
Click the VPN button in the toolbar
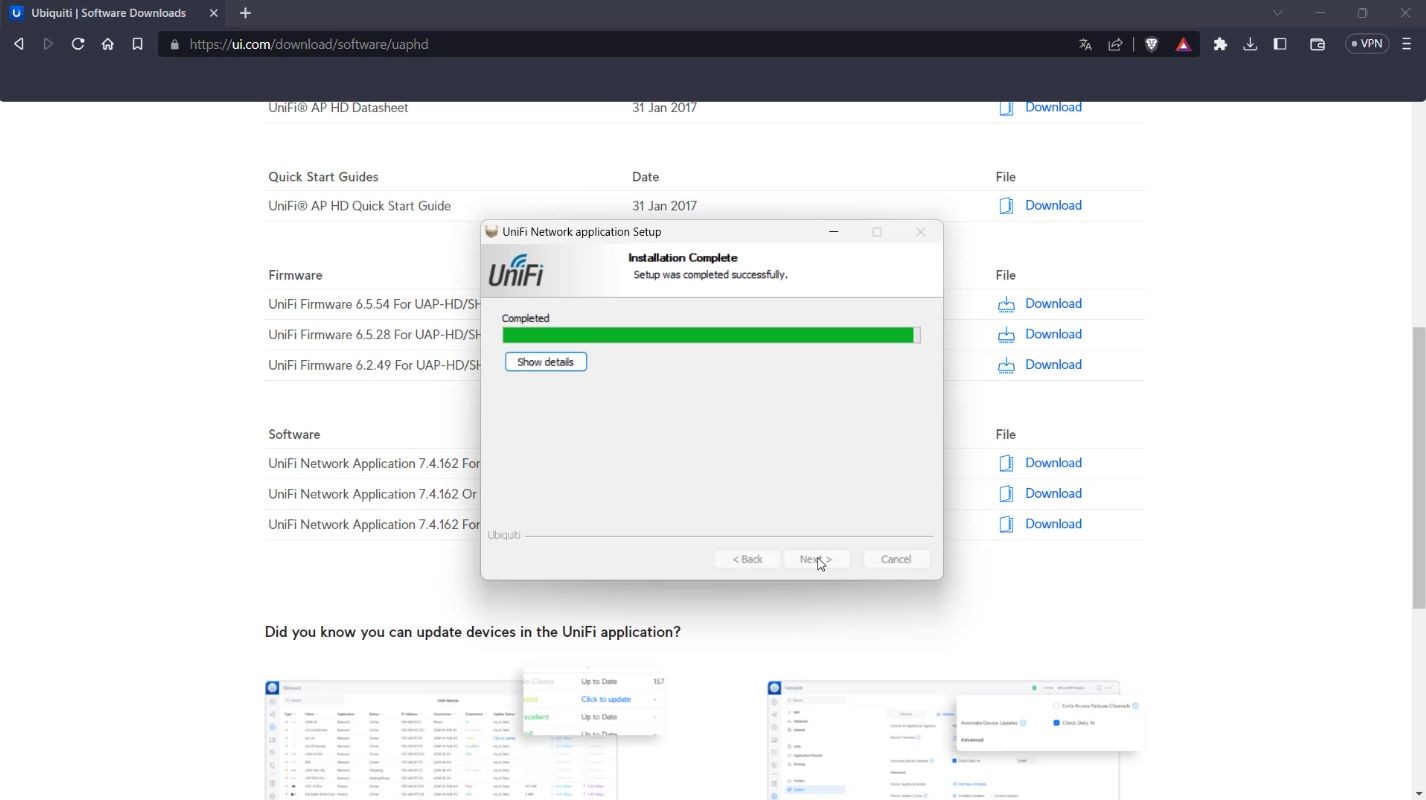pyautogui.click(x=1367, y=44)
